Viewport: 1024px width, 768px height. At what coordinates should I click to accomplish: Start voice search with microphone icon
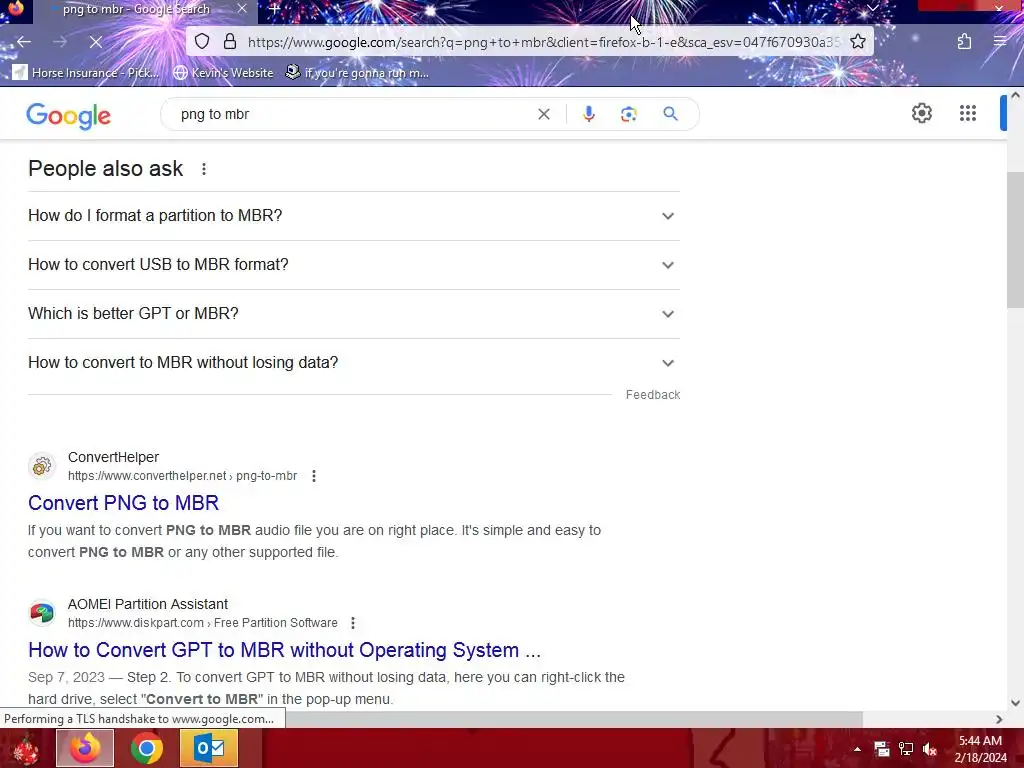point(588,114)
